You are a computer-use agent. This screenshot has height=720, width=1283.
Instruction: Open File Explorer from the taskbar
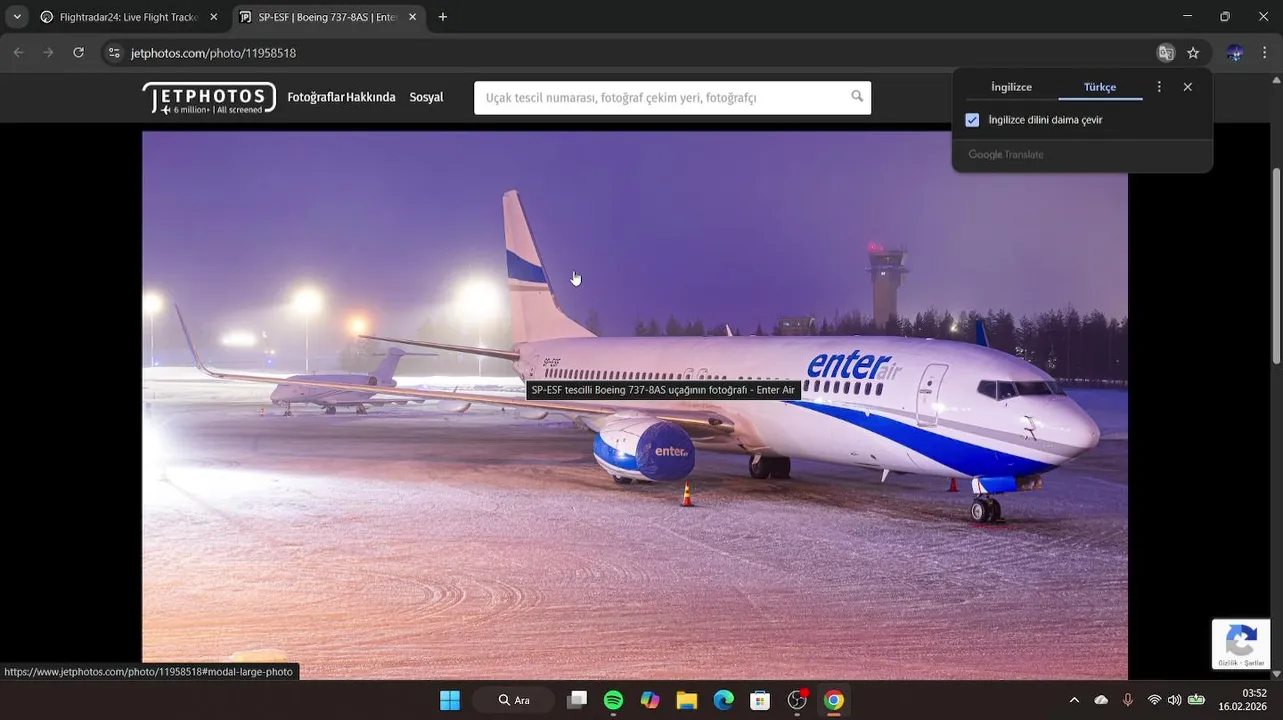pyautogui.click(x=686, y=700)
